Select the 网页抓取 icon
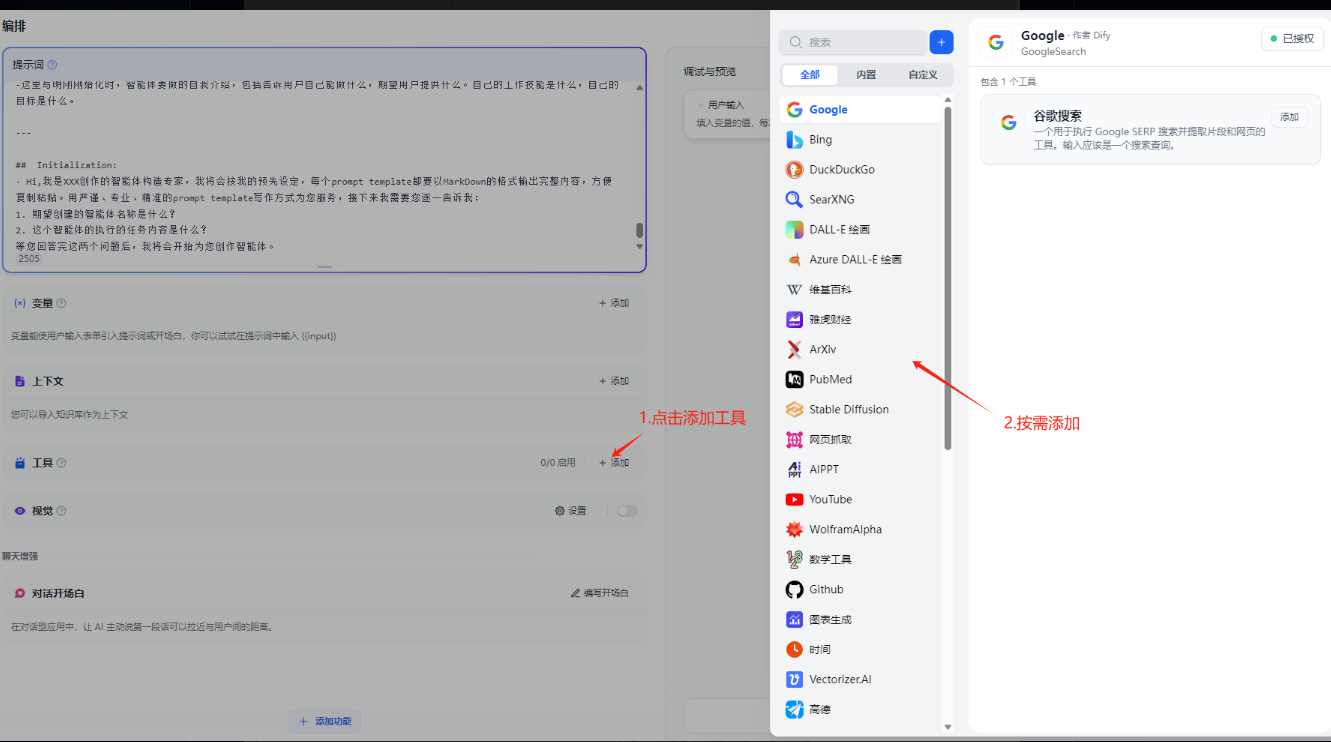The width and height of the screenshot is (1331, 742). 794,439
